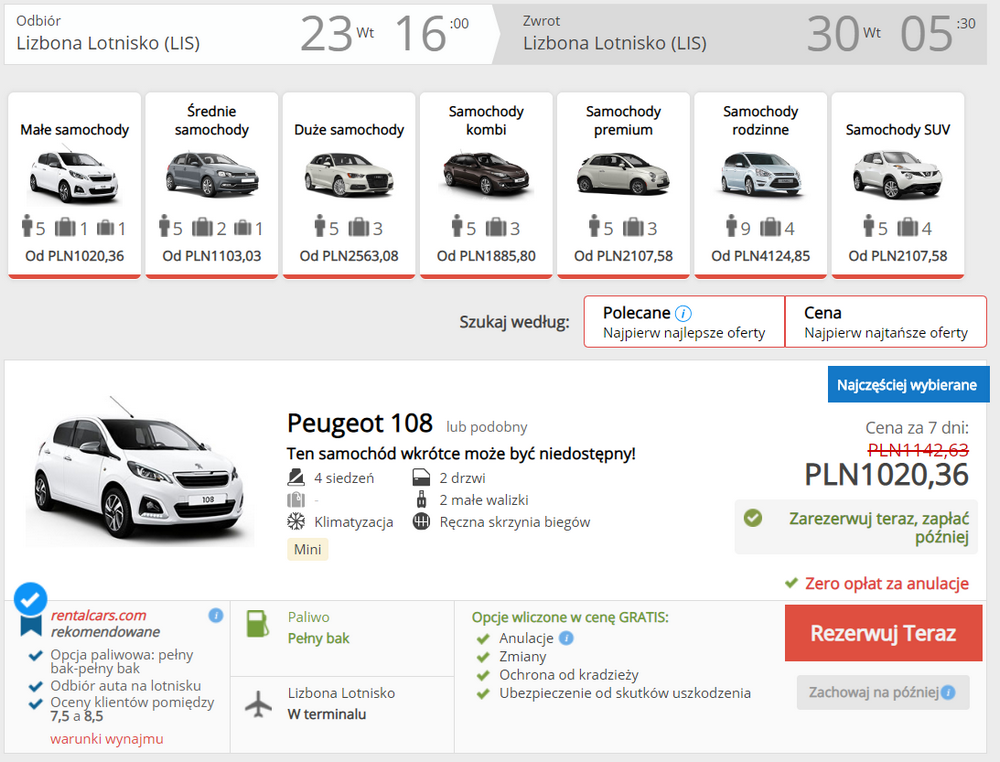Click the Peugeot 108 car photo
The image size is (1000, 762).
coord(139,472)
